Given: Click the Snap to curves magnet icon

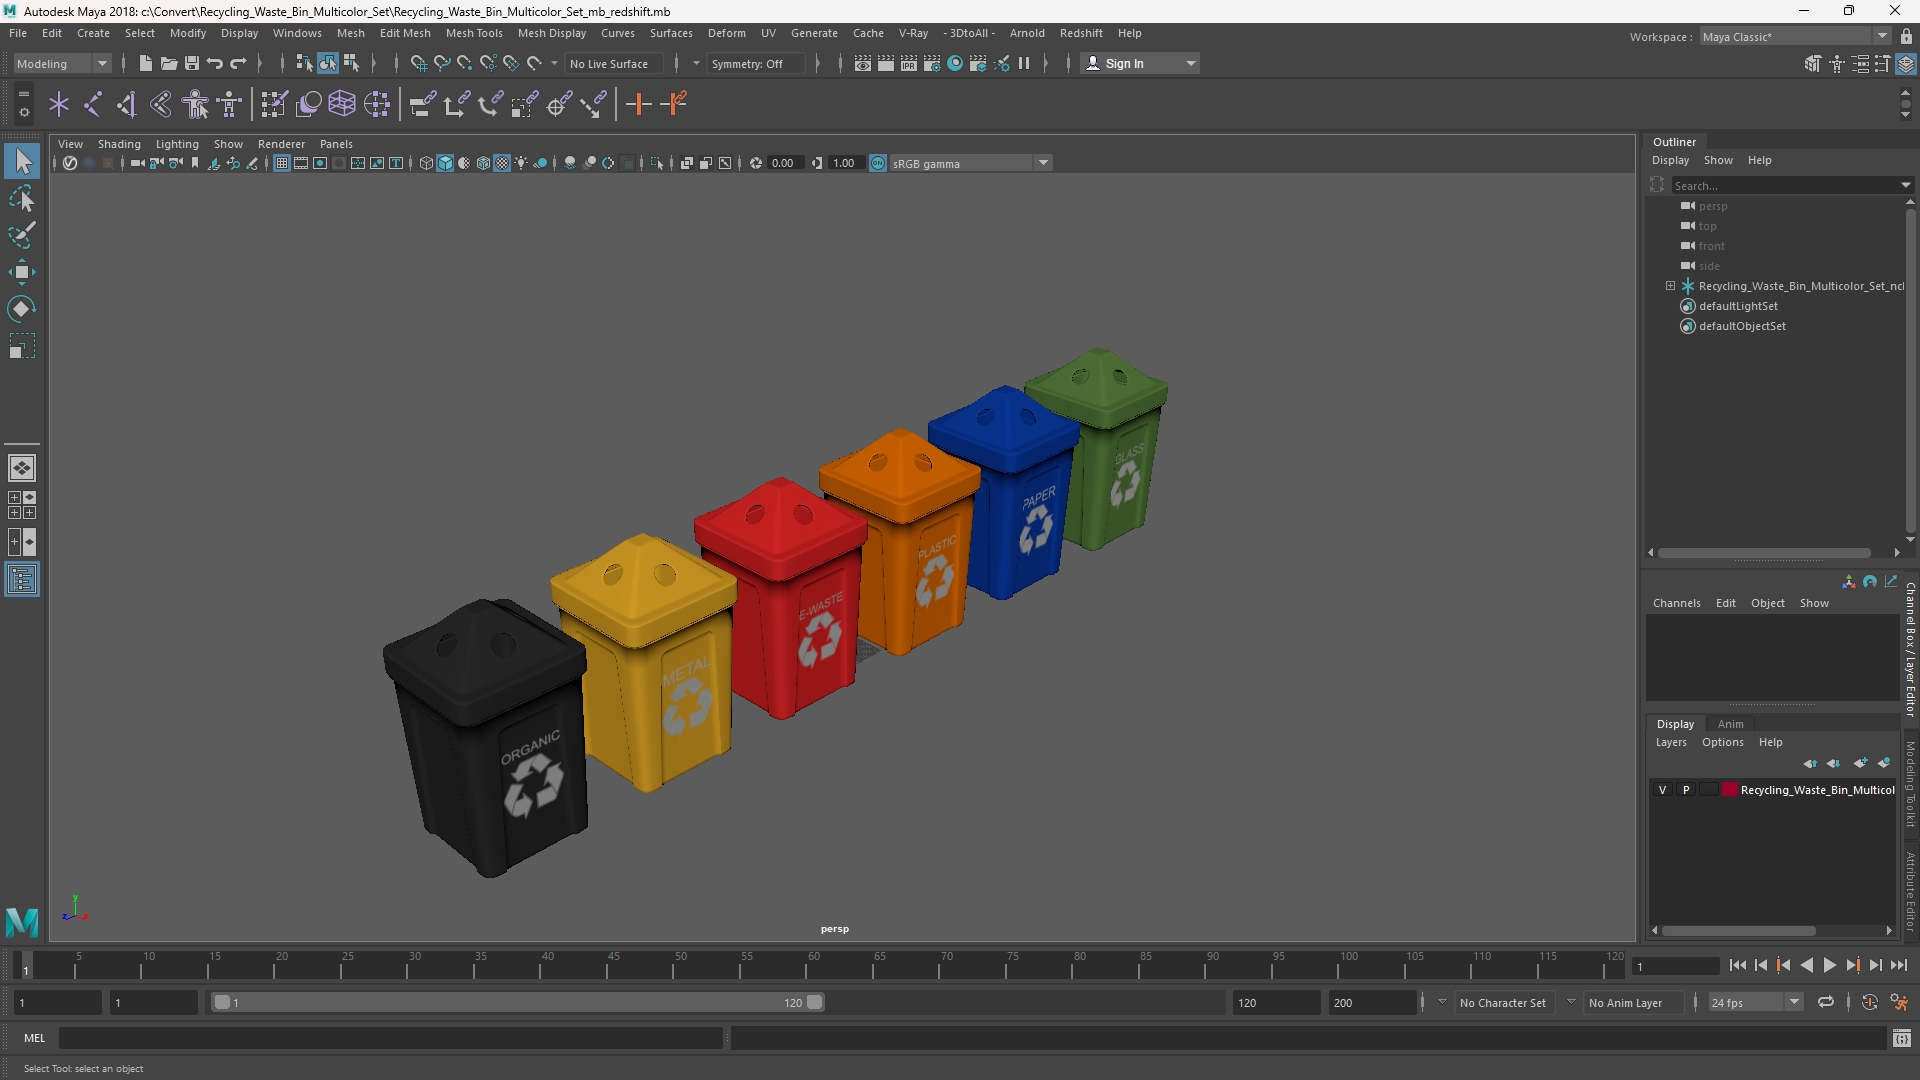Looking at the screenshot, I should (441, 63).
